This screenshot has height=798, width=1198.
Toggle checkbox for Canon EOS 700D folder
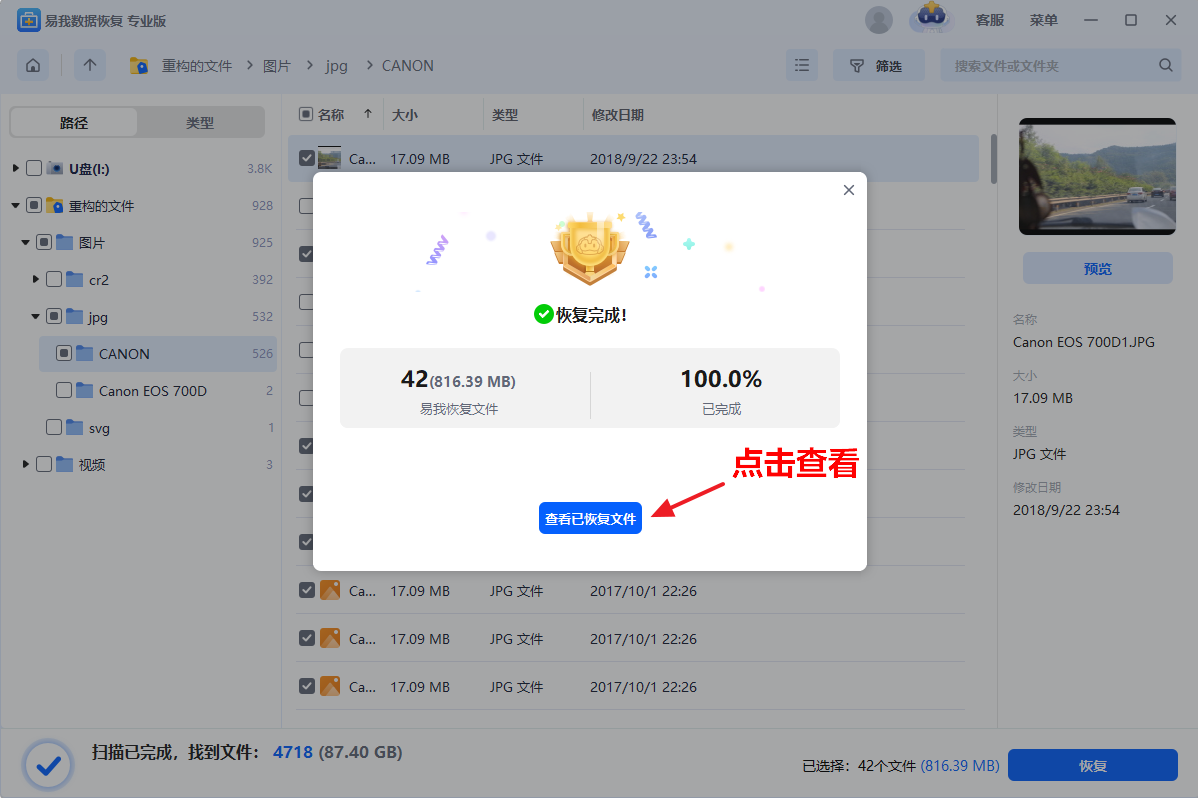point(64,391)
